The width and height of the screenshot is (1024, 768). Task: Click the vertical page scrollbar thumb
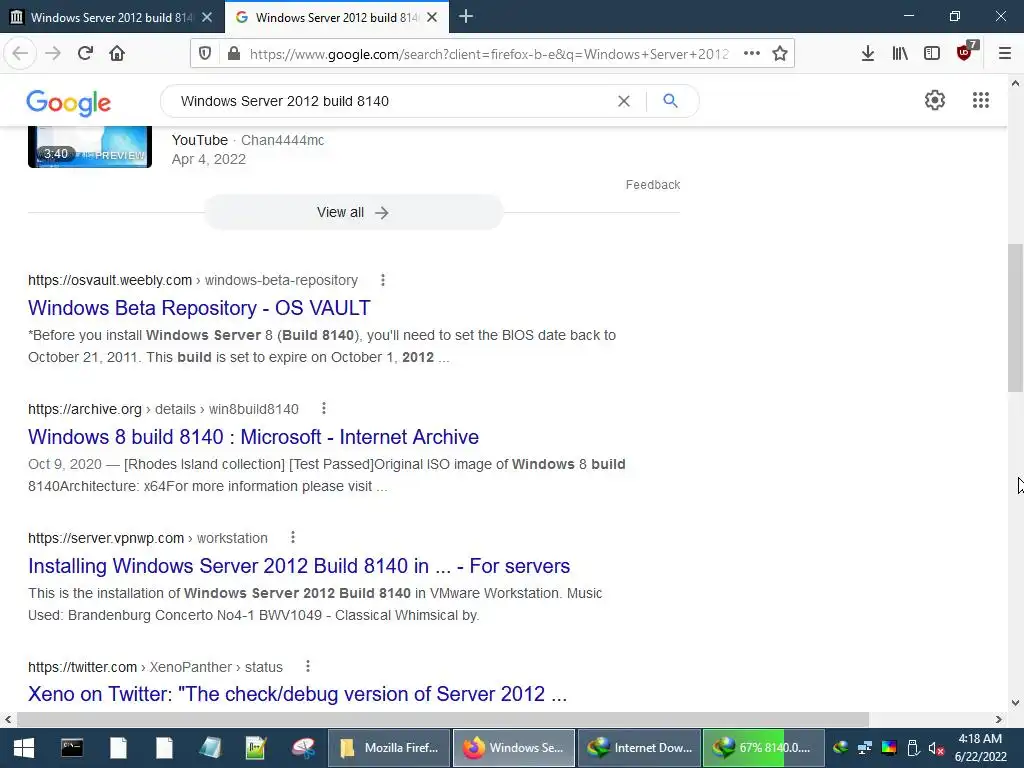(1015, 318)
